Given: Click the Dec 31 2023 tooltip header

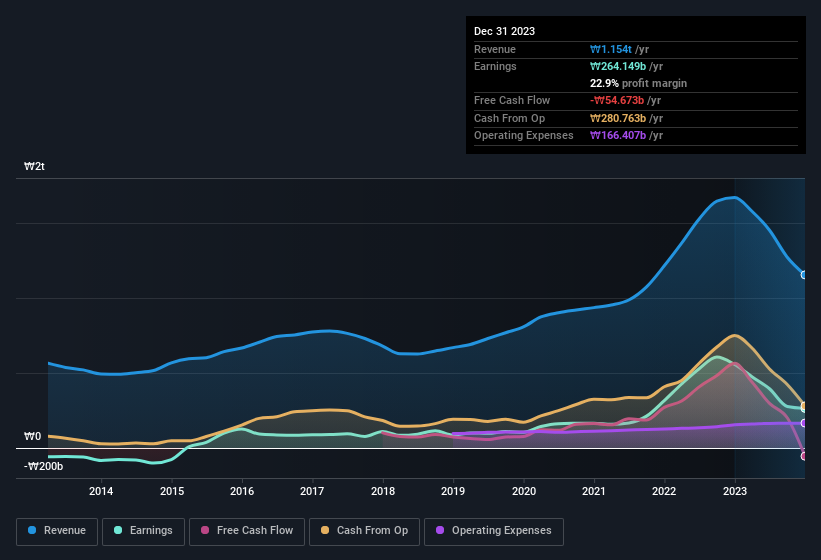Looking at the screenshot, I should click(504, 31).
